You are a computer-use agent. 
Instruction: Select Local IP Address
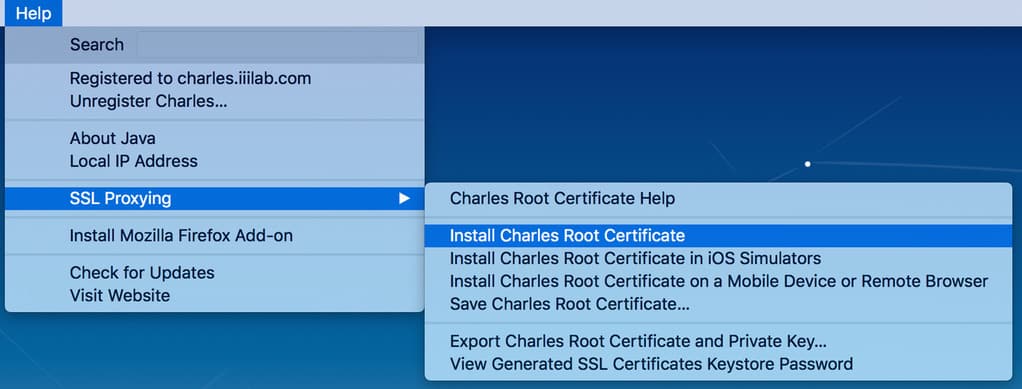(214, 161)
